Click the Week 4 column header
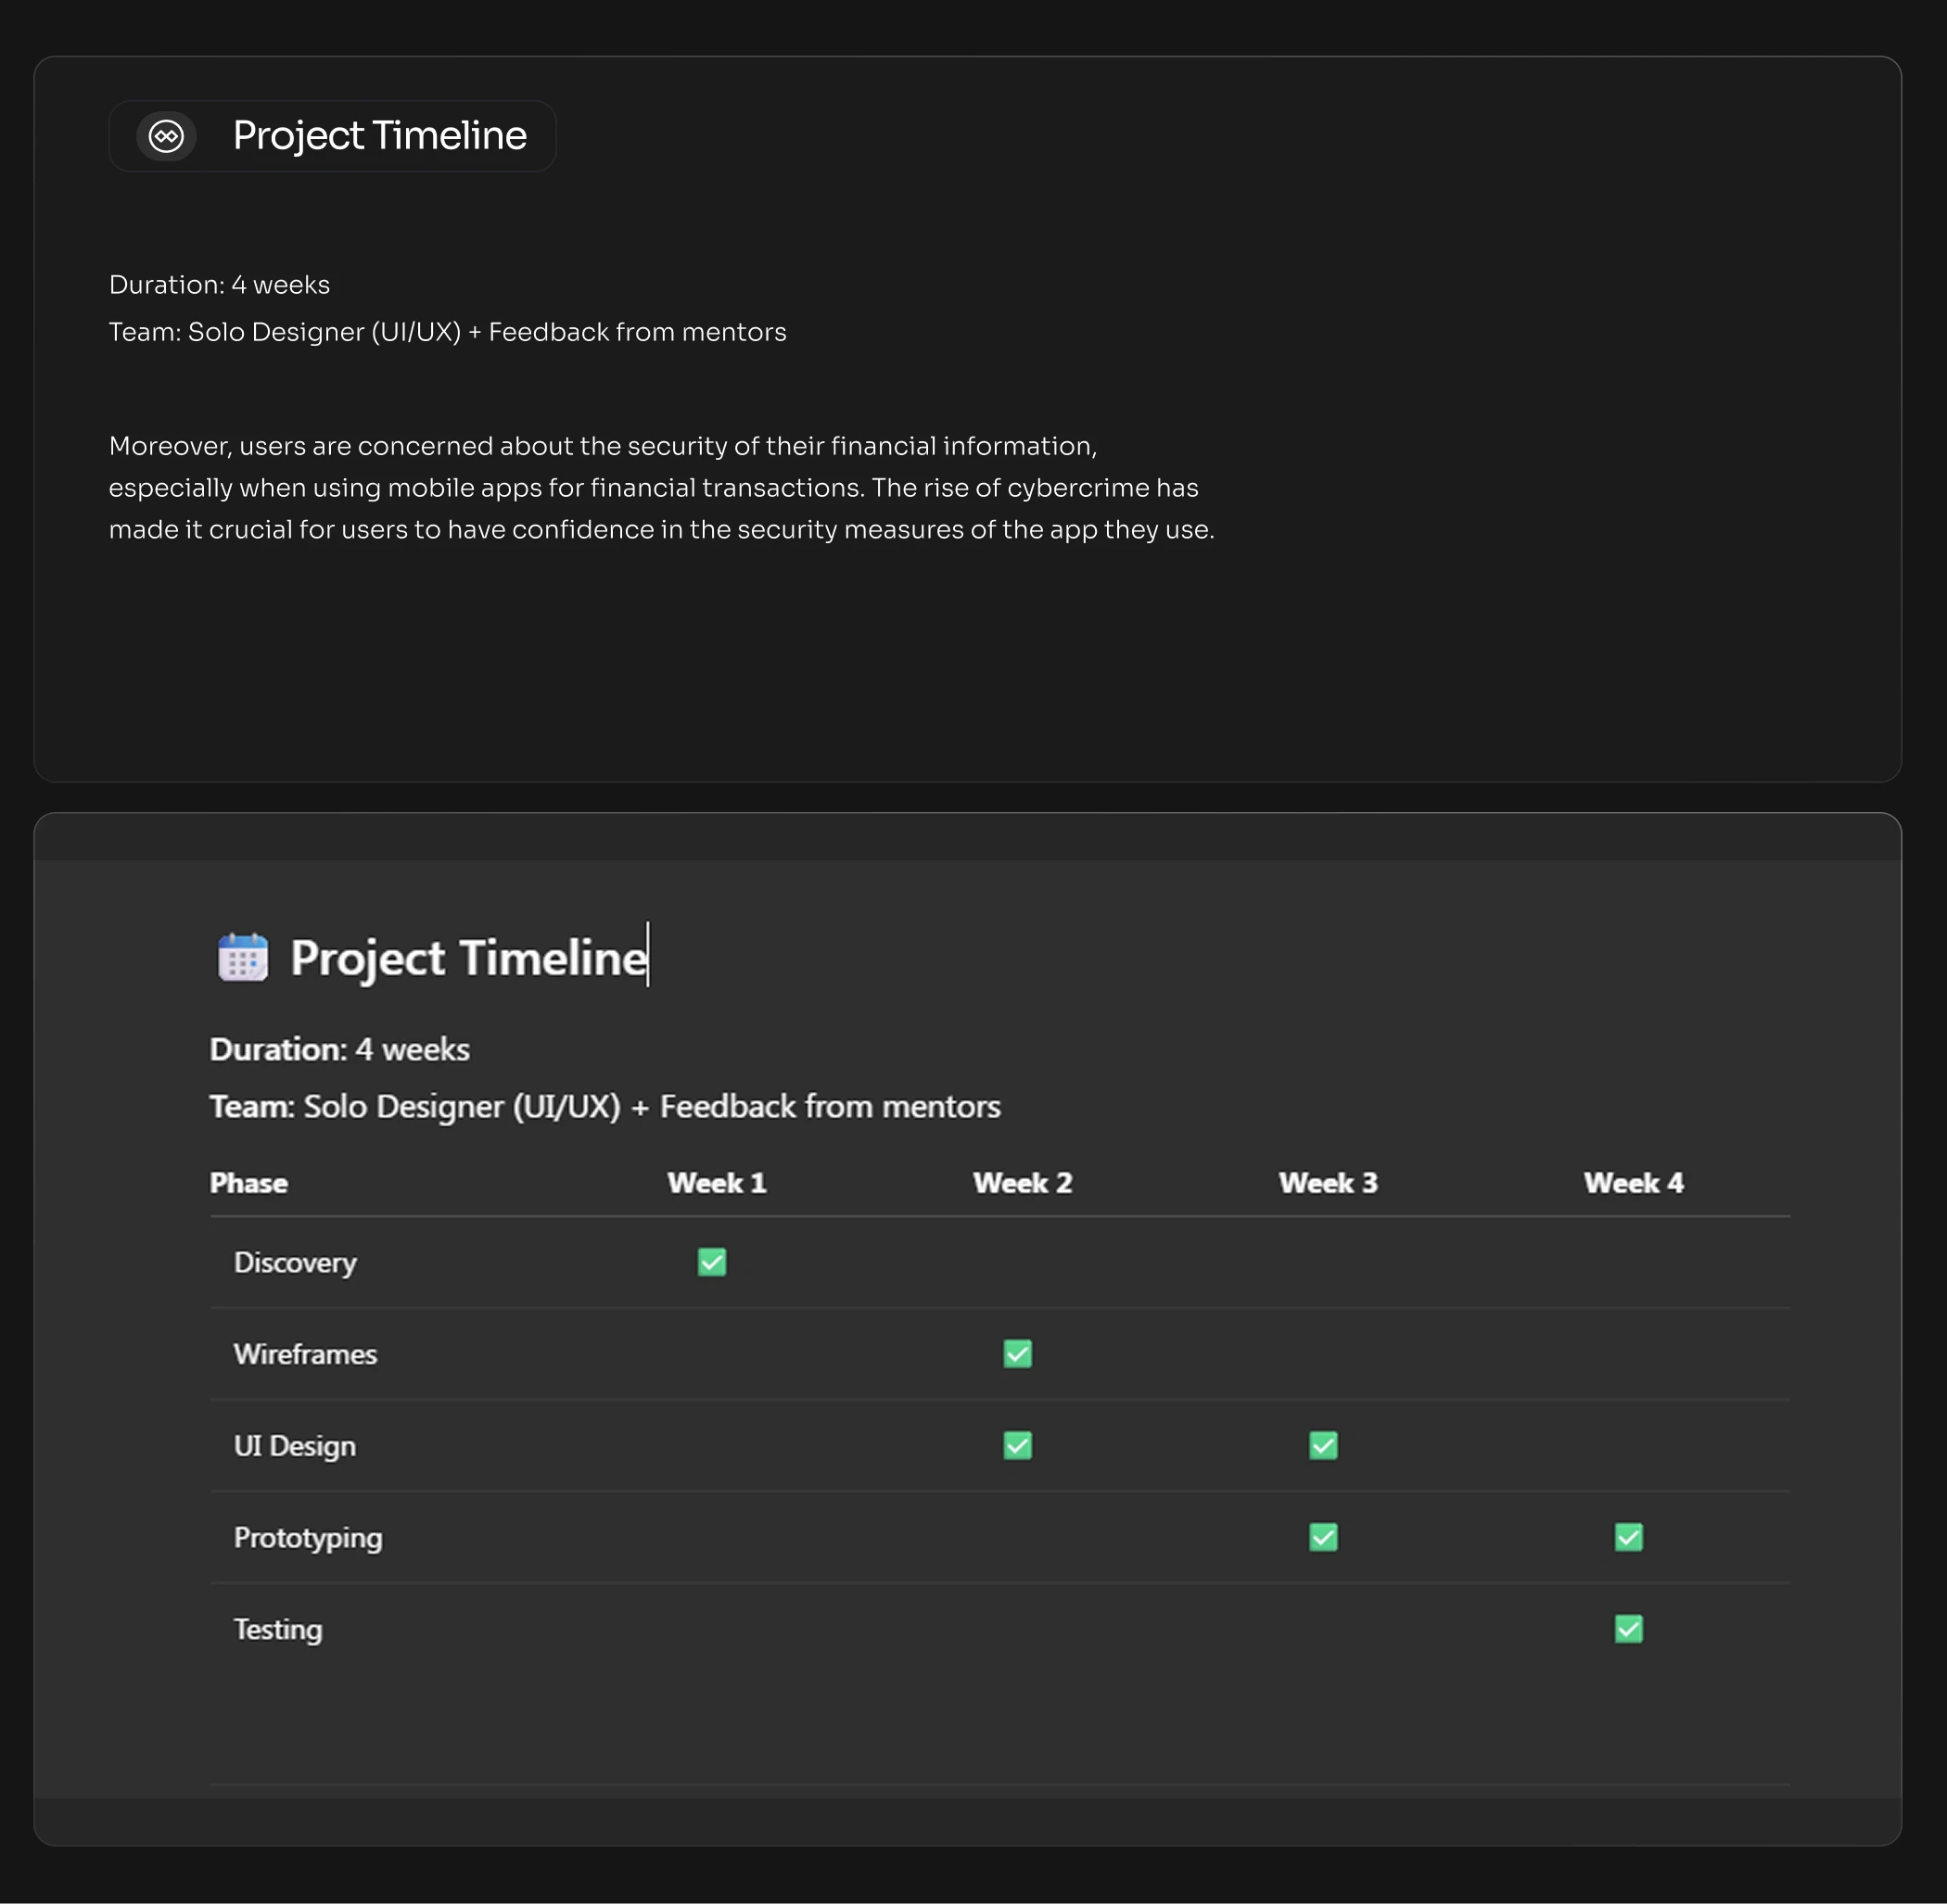Image resolution: width=1947 pixels, height=1904 pixels. [x=1633, y=1183]
